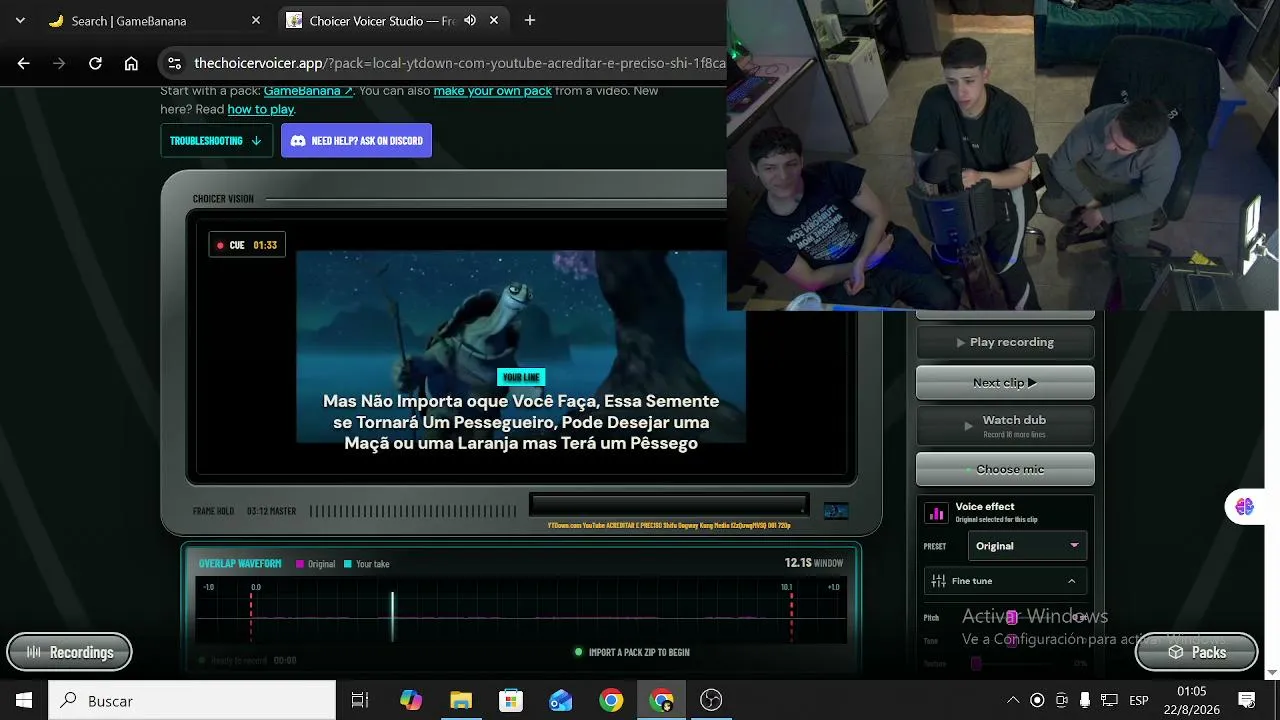
Task: Open the Recordings panel
Action: click(69, 652)
